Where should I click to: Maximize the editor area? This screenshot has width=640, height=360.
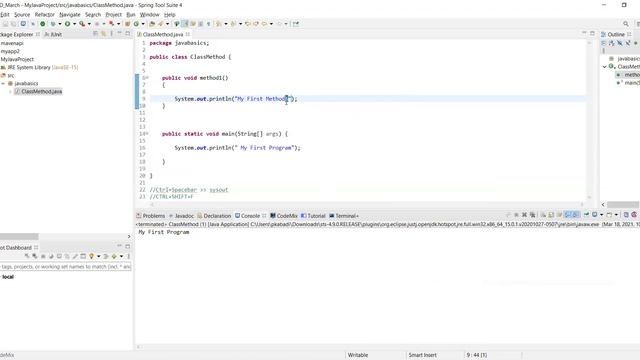coord(592,33)
